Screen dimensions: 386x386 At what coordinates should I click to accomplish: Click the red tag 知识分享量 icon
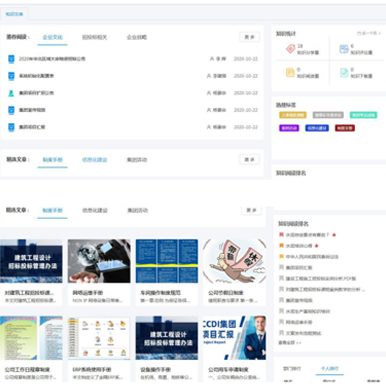[x=290, y=49]
